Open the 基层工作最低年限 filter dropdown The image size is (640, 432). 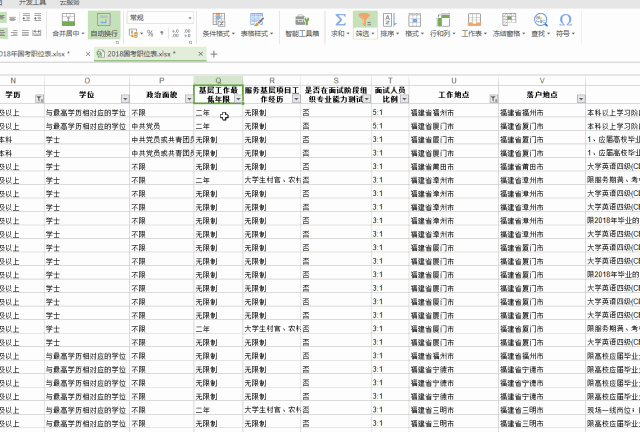238,99
